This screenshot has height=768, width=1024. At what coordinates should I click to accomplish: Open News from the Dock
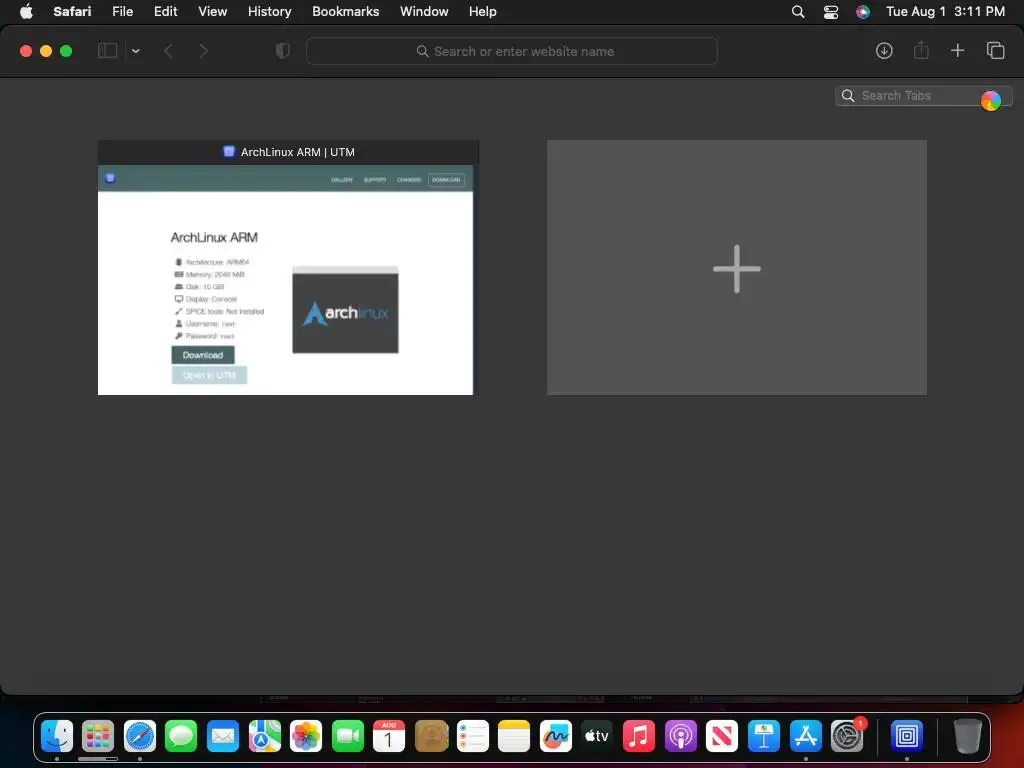(722, 736)
